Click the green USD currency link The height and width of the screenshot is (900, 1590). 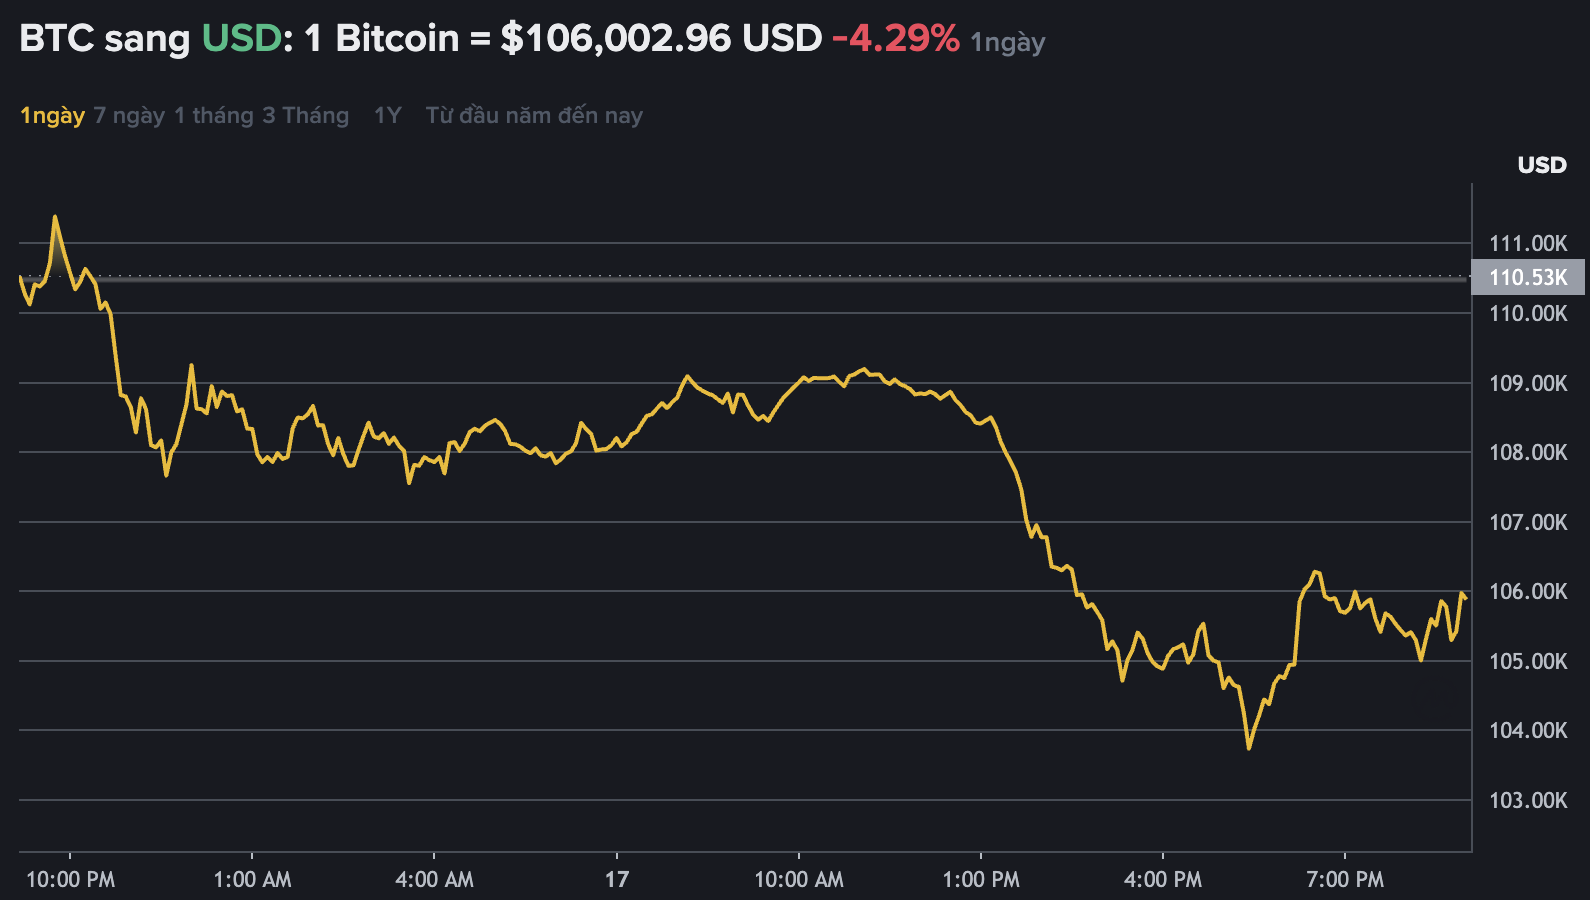241,39
